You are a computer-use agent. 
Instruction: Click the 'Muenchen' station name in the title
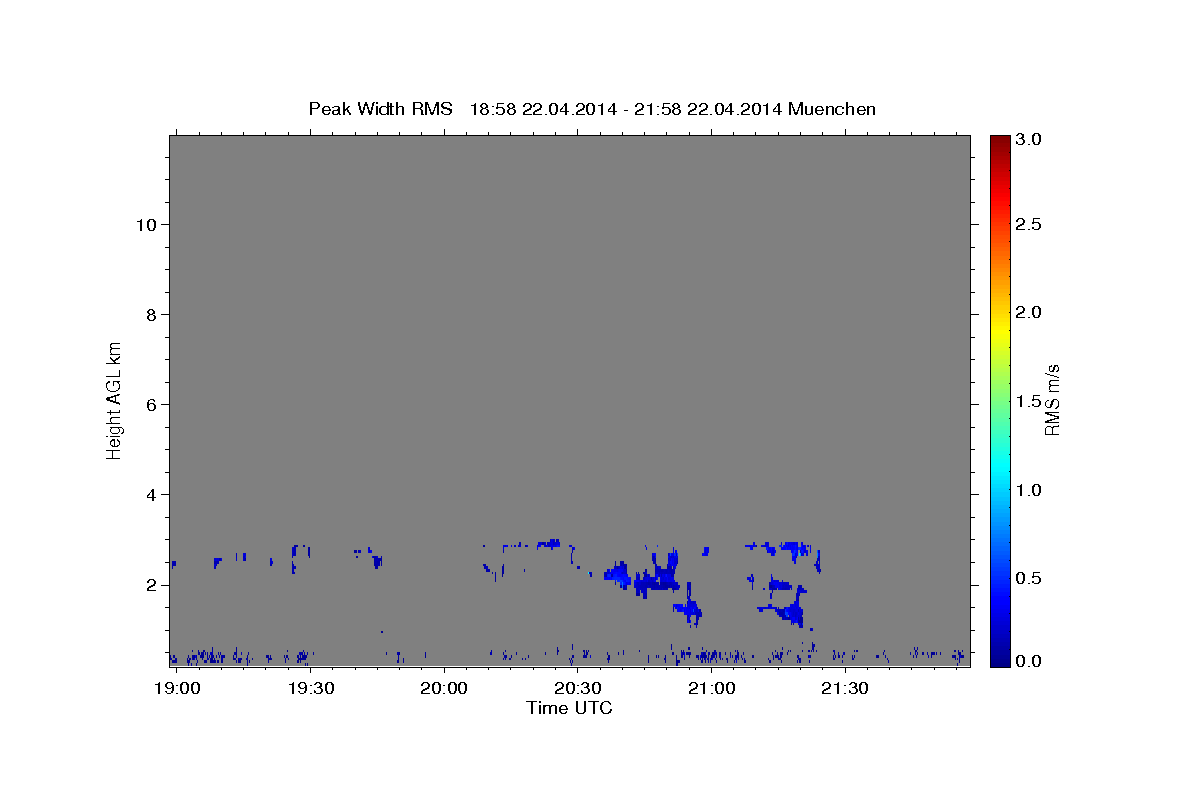[x=832, y=108]
